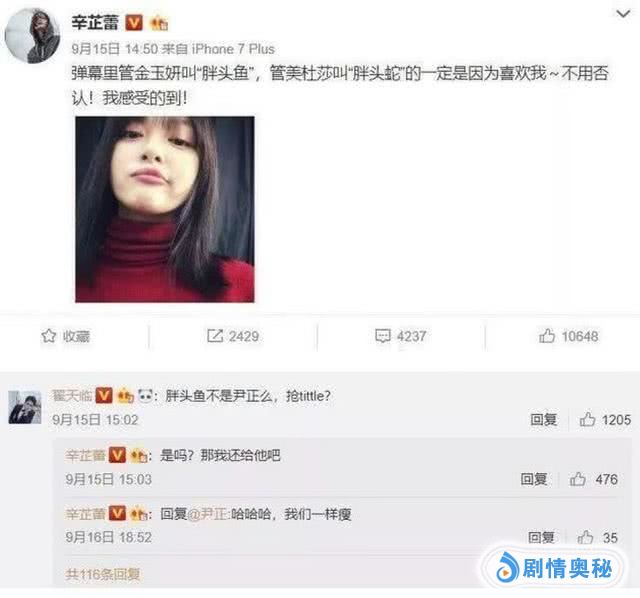Open 翟天临's comment avatar
The width and height of the screenshot is (640, 598).
pyautogui.click(x=25, y=407)
